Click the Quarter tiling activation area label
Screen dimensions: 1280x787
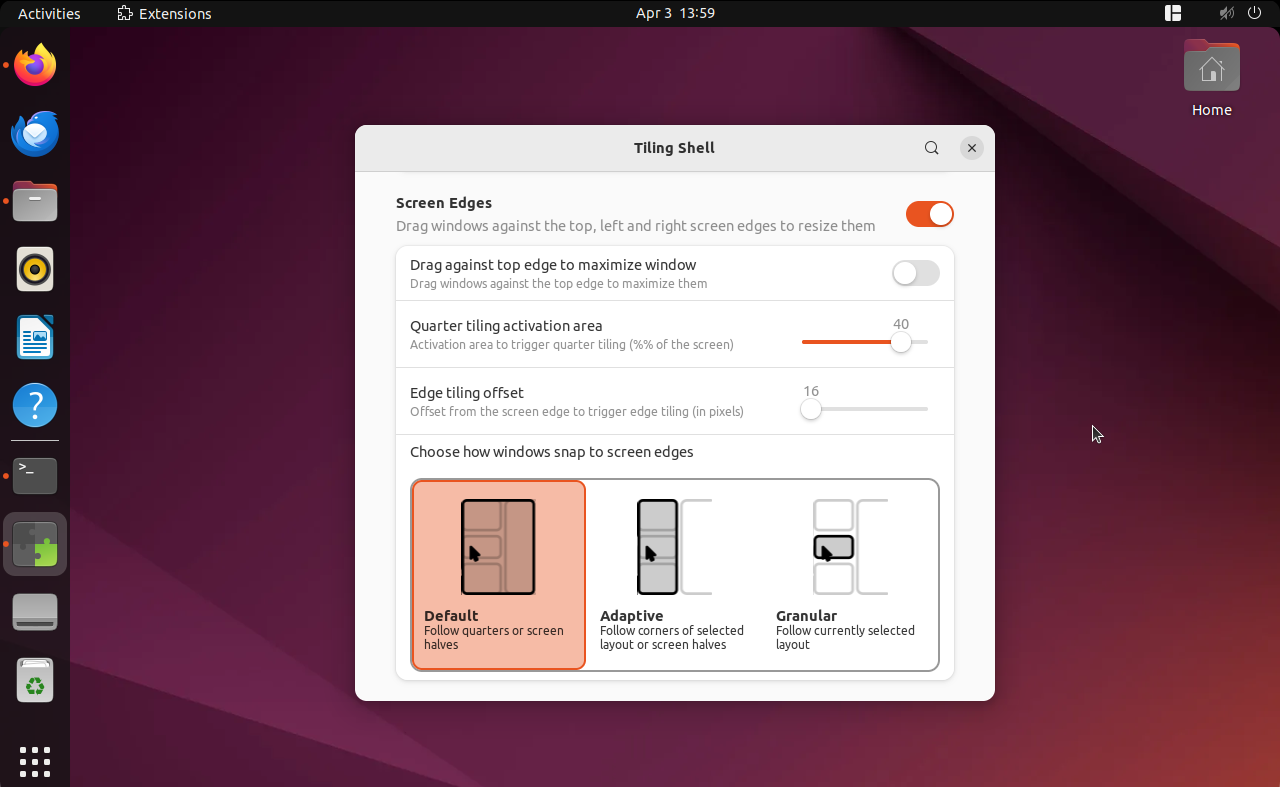[x=506, y=326]
